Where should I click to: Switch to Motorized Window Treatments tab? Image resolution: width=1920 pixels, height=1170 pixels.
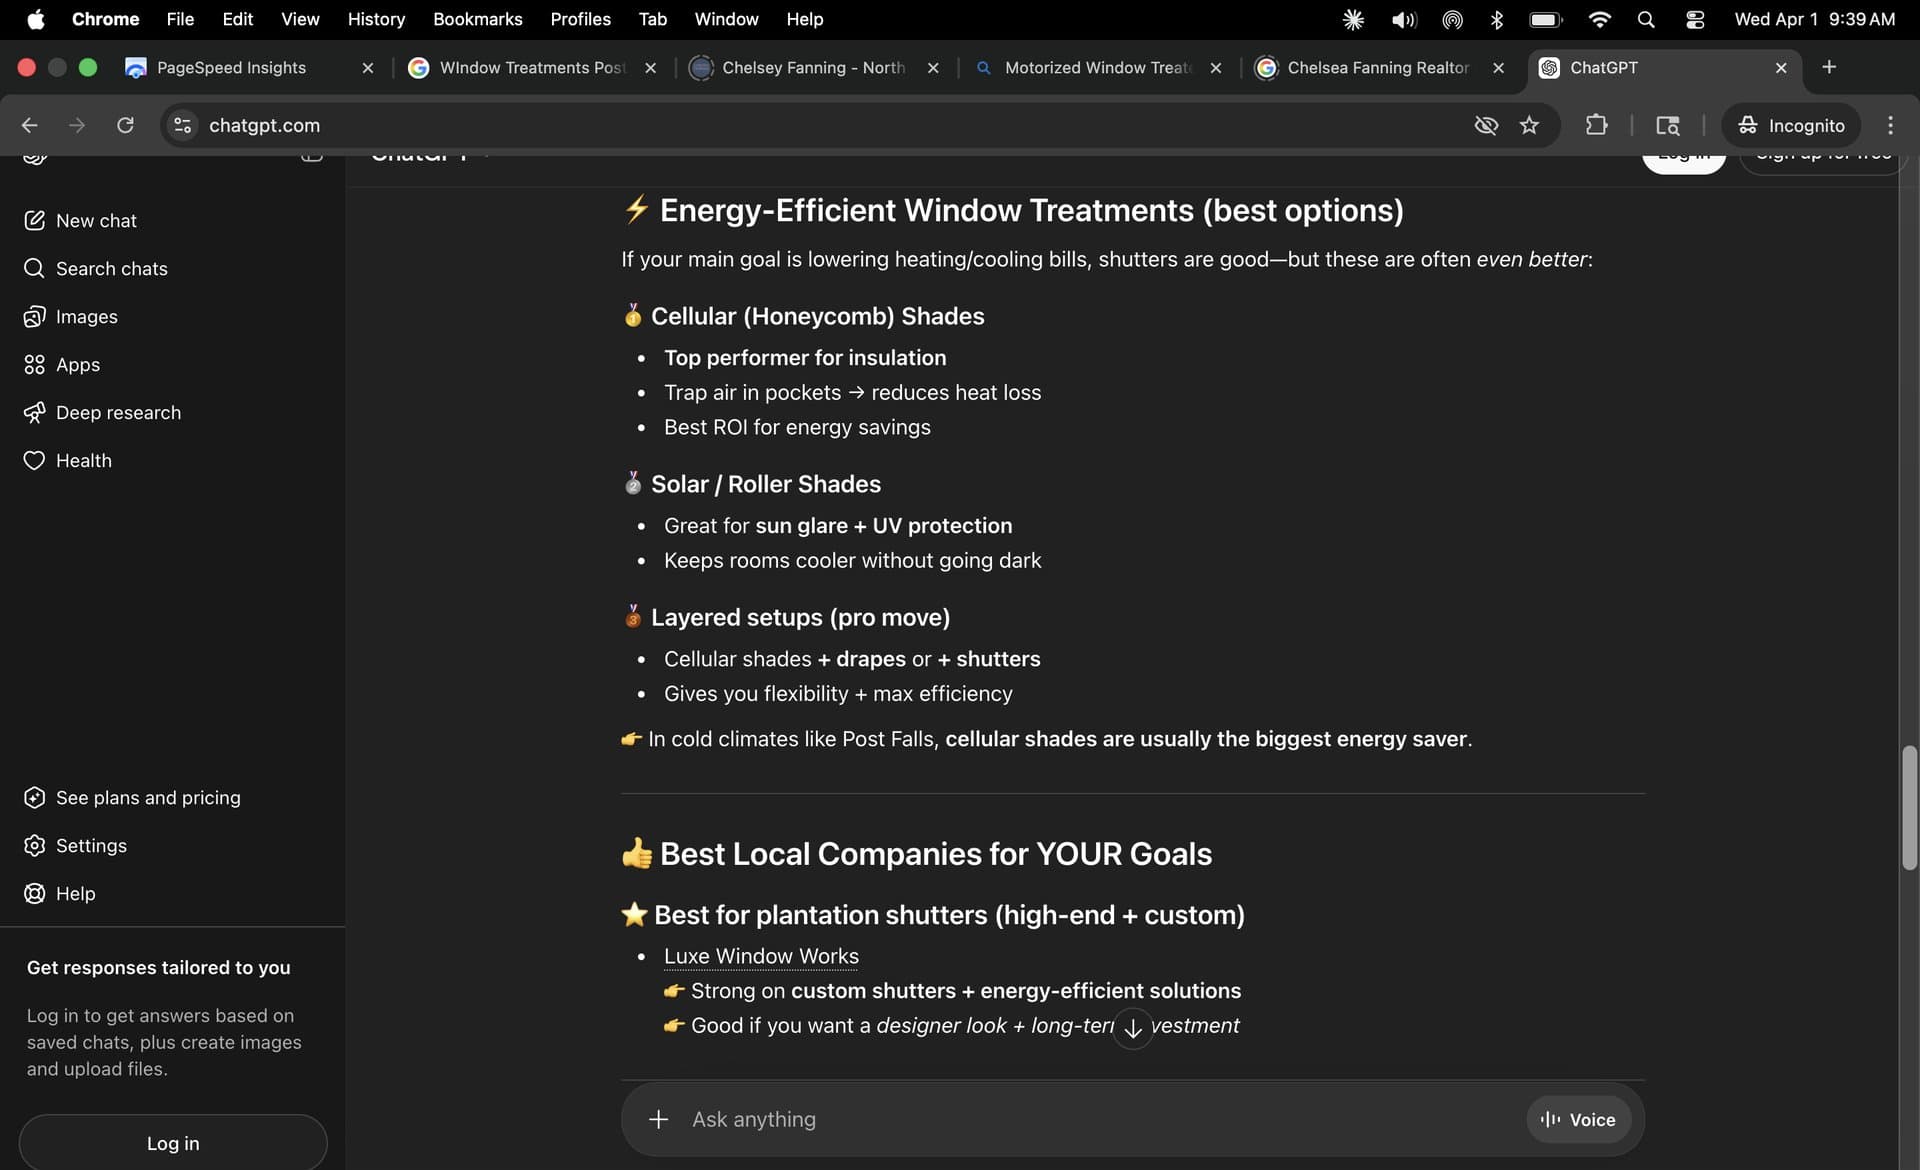[x=1097, y=67]
